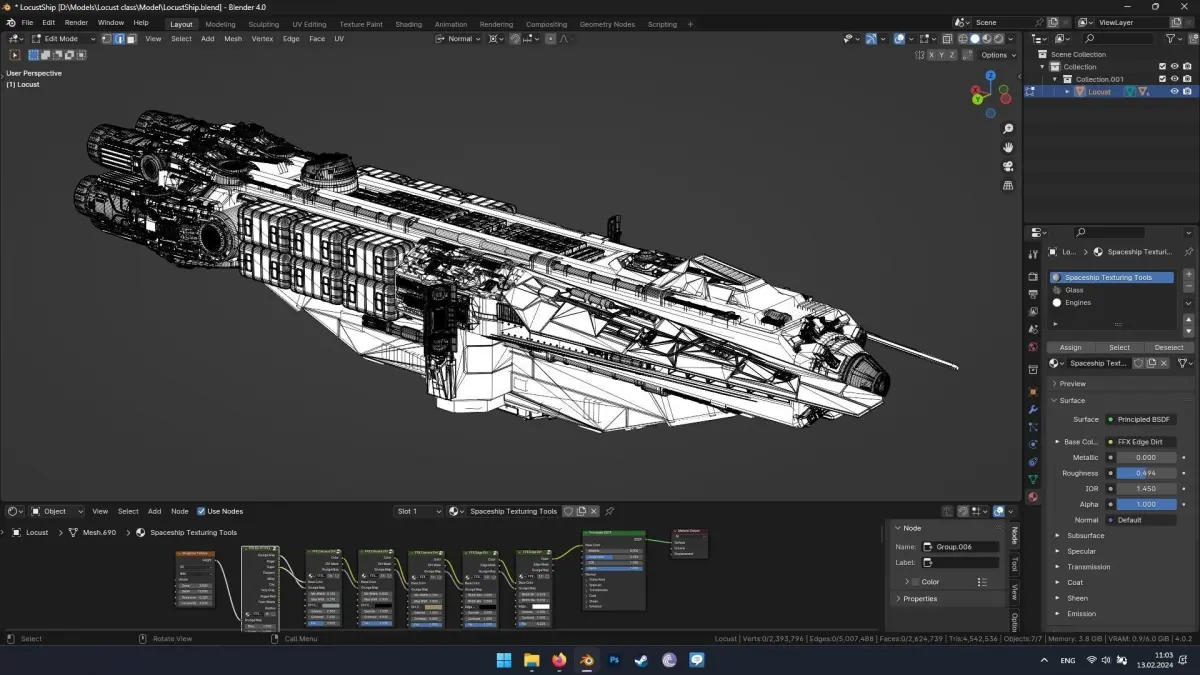
Task: Open the Scene properties tab icon
Action: [1033, 329]
